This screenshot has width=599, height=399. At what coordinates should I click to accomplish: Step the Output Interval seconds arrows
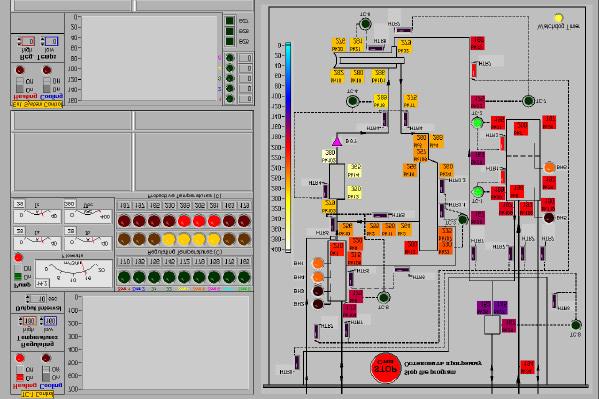[28, 298]
